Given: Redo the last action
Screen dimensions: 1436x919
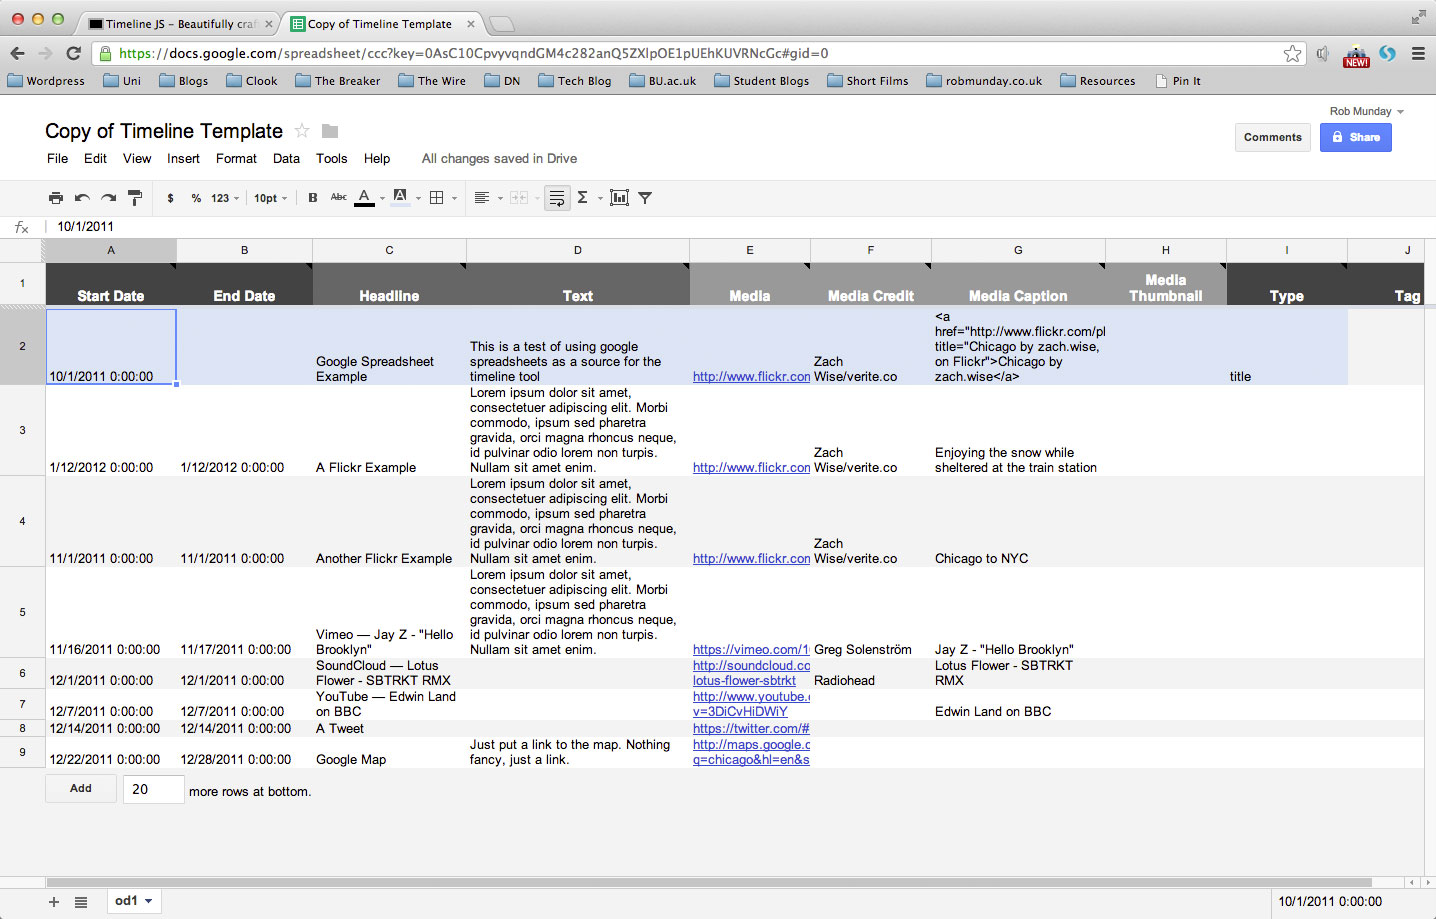Looking at the screenshot, I should tap(108, 198).
